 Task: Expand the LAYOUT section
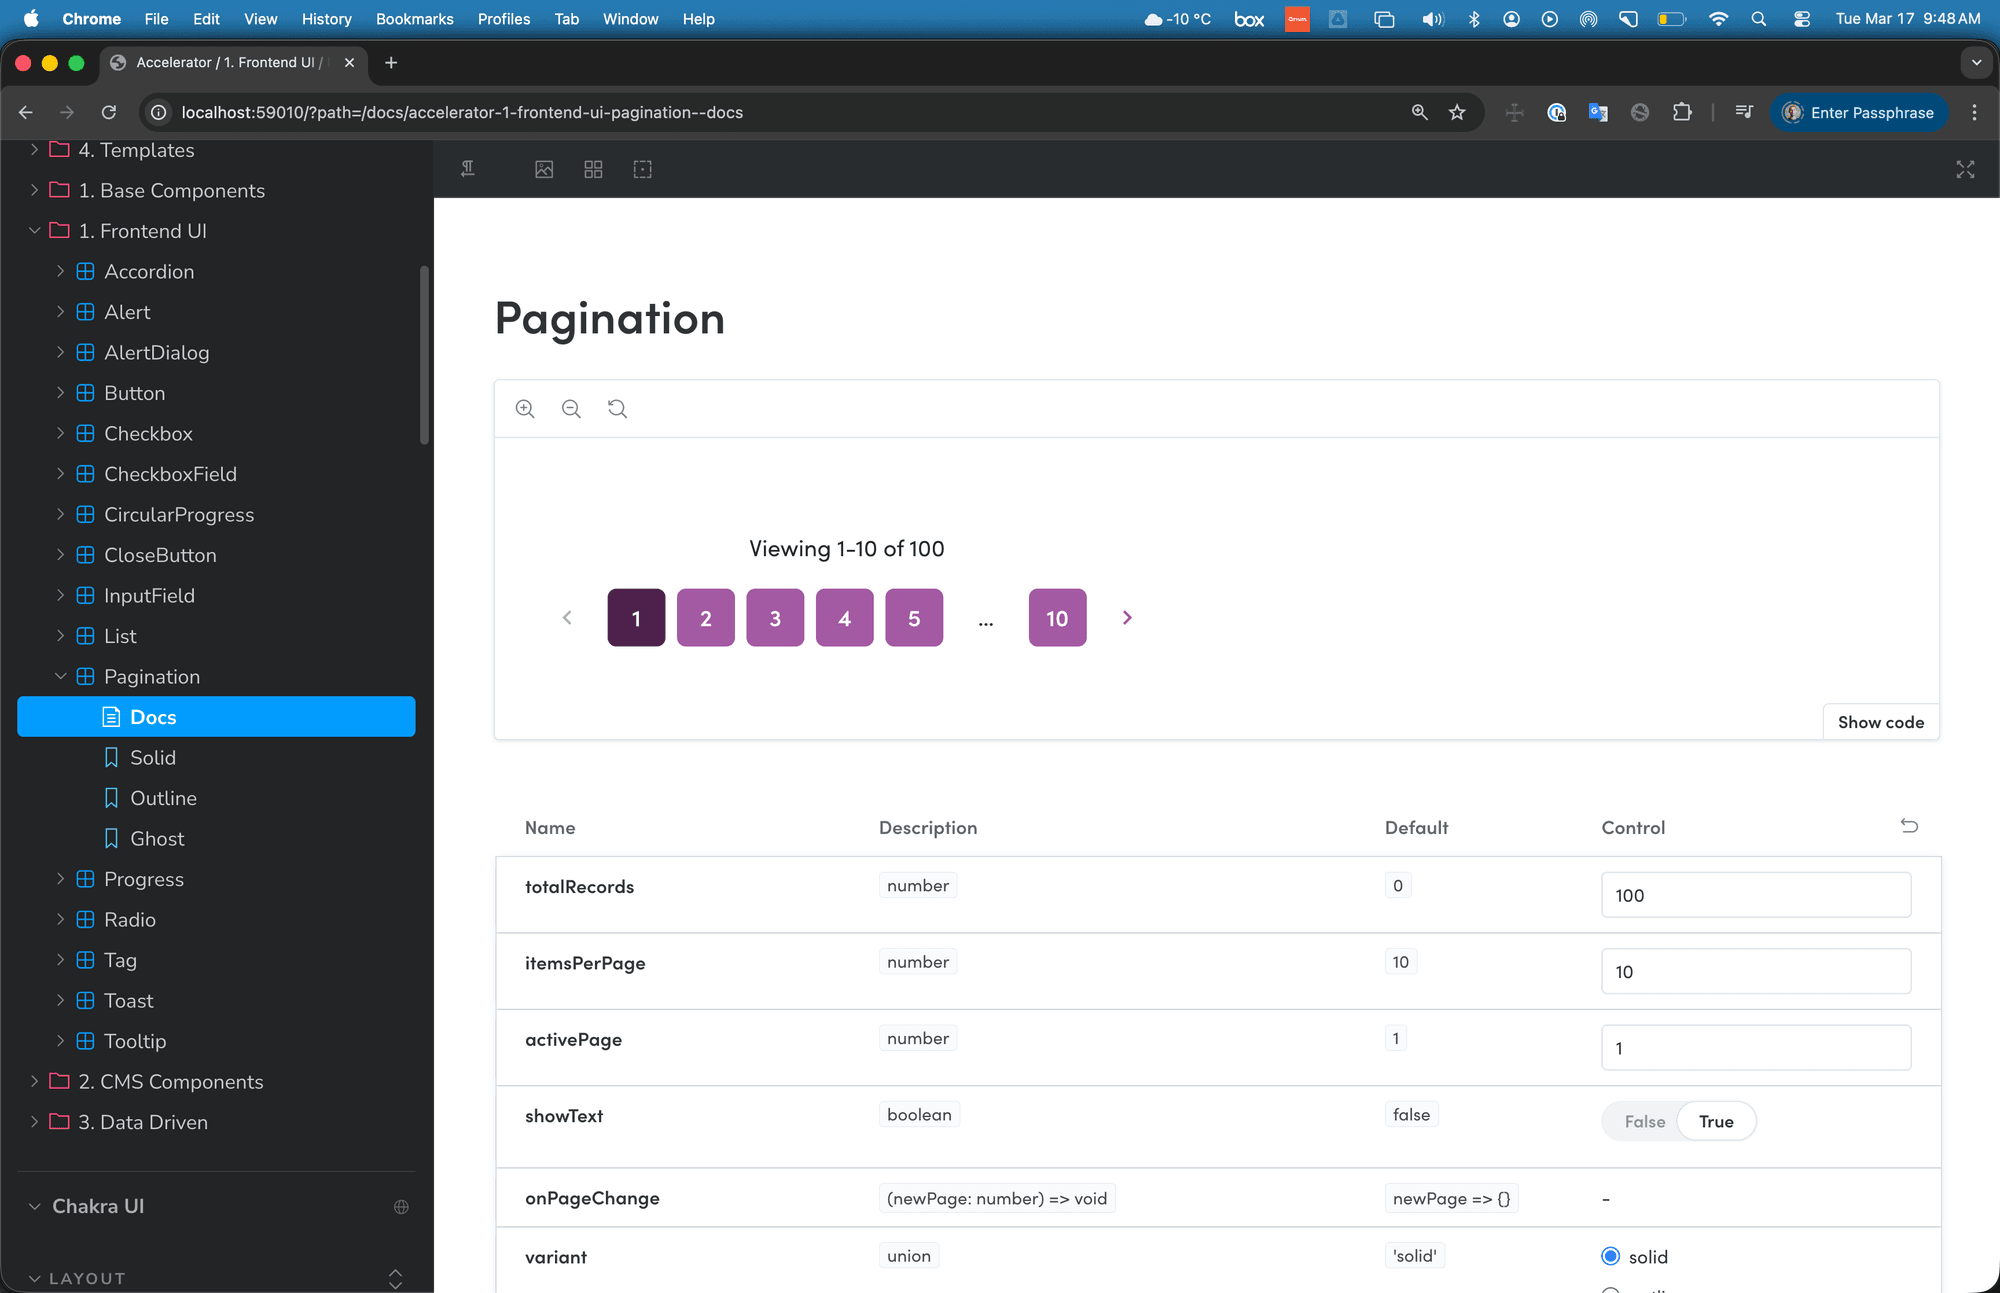[35, 1278]
